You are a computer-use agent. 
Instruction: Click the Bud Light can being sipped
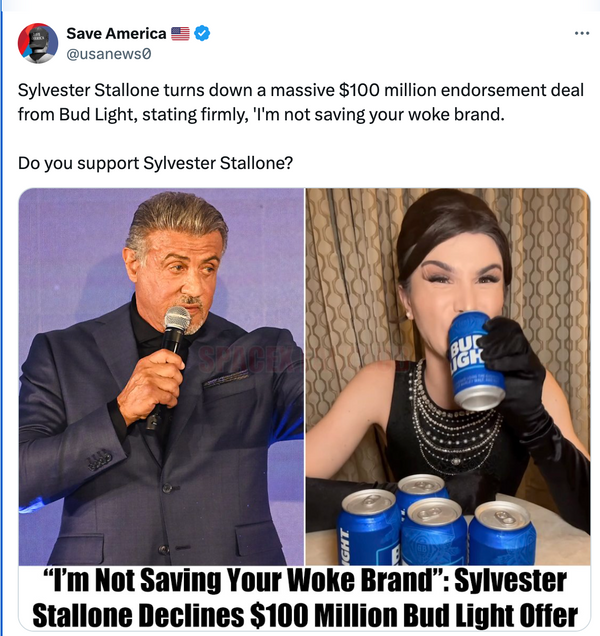click(475, 361)
